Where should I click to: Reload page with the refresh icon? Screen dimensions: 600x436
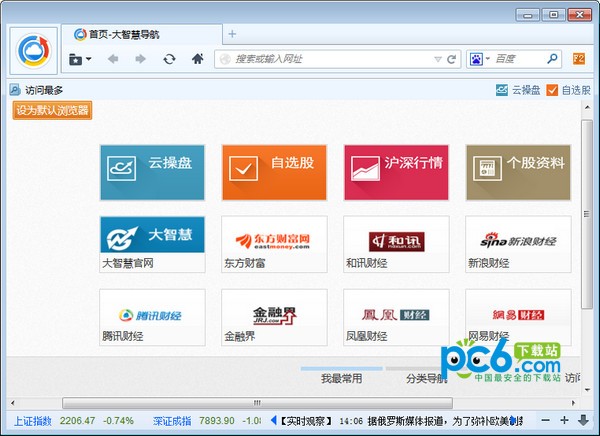coord(169,59)
